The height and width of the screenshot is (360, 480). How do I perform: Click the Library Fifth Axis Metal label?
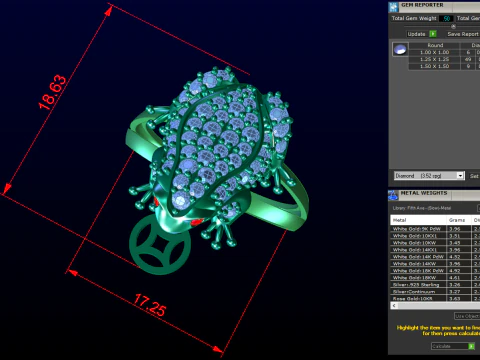(422, 208)
